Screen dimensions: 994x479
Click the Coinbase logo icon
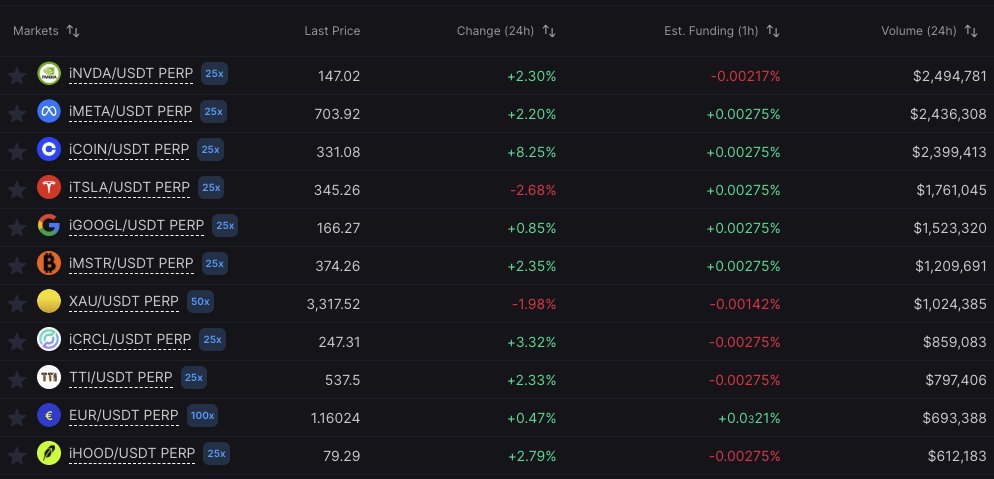point(49,150)
